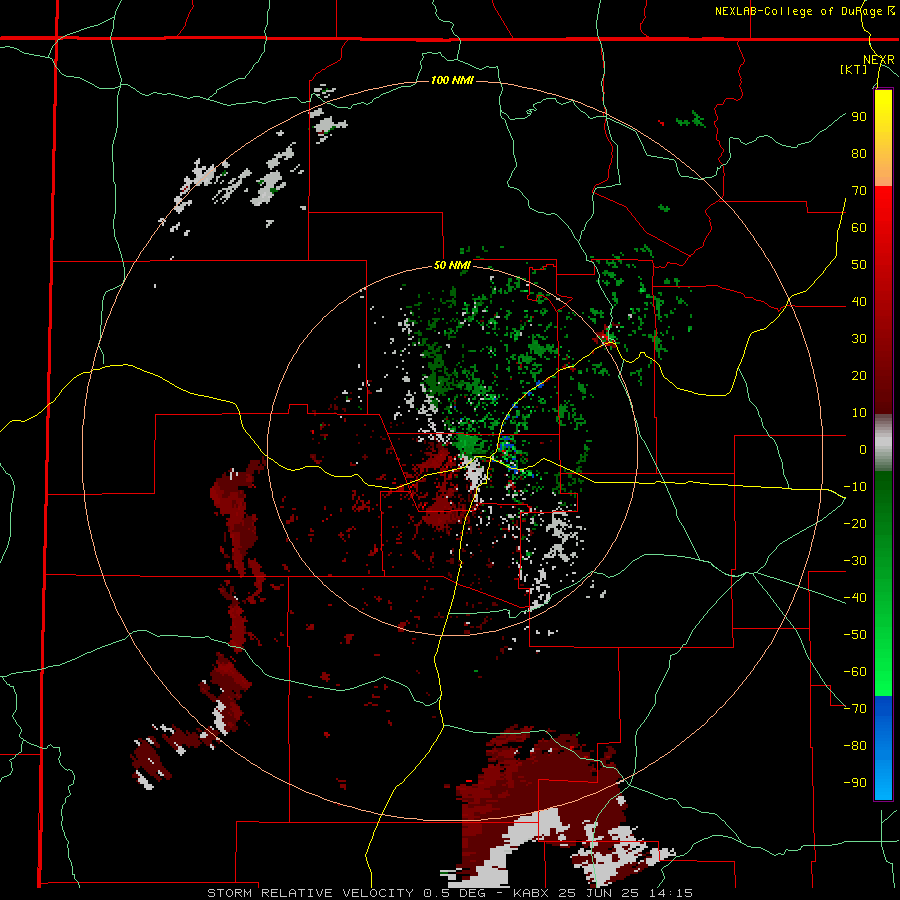Click the -90 value on velocity scale
Image resolution: width=900 pixels, height=900 pixels.
(855, 782)
